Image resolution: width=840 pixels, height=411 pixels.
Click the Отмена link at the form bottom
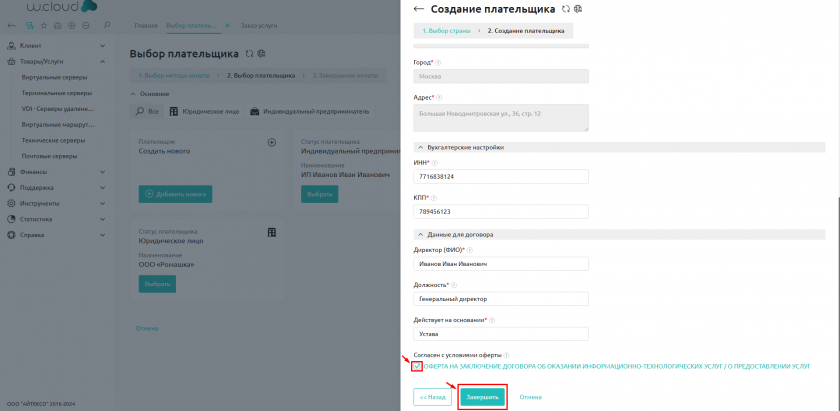tap(531, 397)
